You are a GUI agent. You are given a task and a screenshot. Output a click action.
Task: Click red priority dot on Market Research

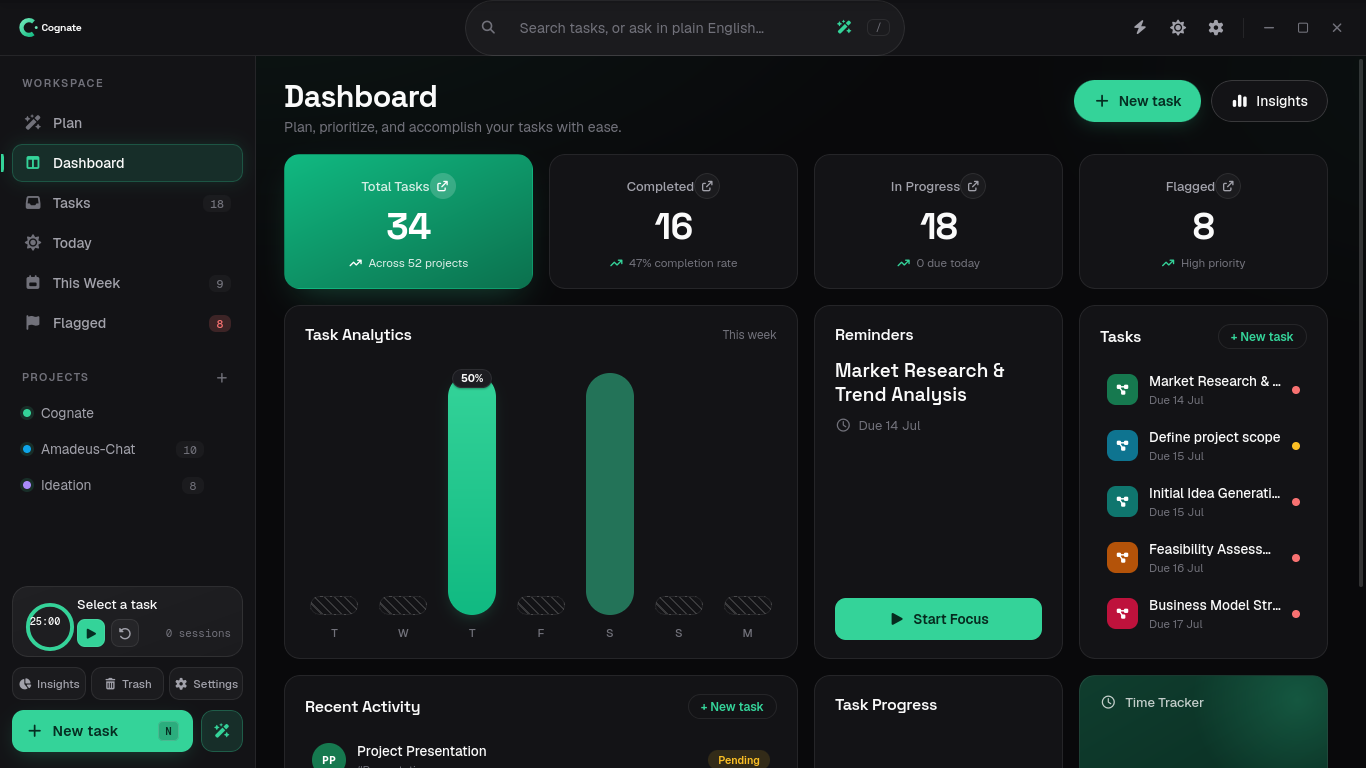point(1296,390)
